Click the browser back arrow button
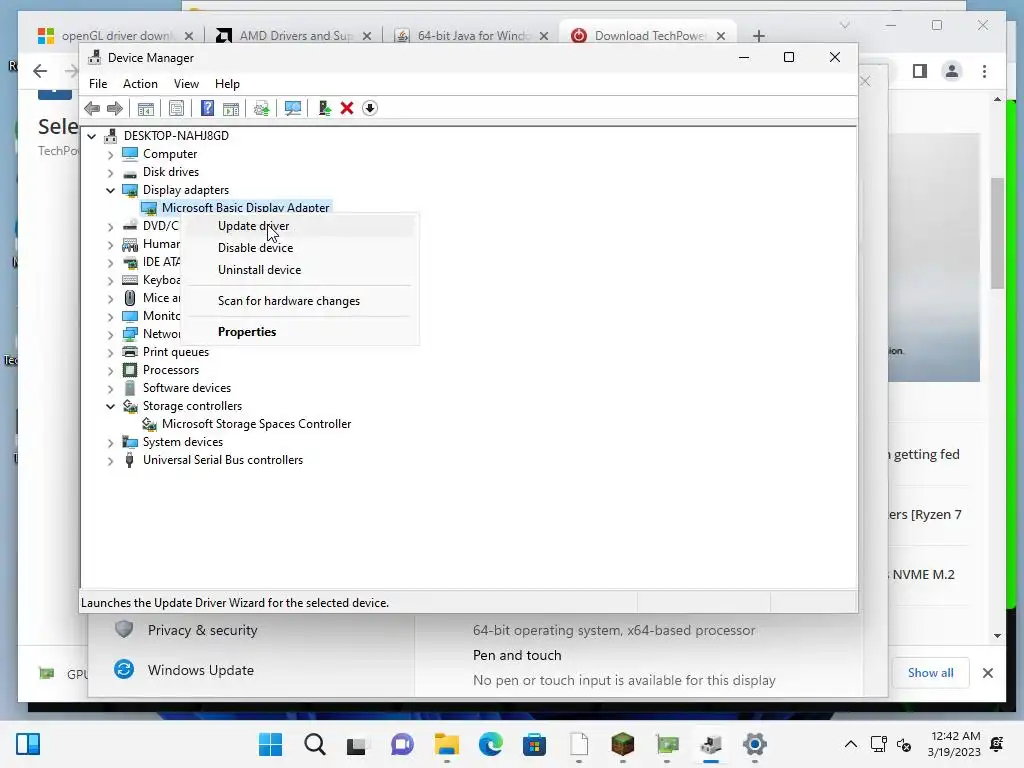 tap(40, 71)
